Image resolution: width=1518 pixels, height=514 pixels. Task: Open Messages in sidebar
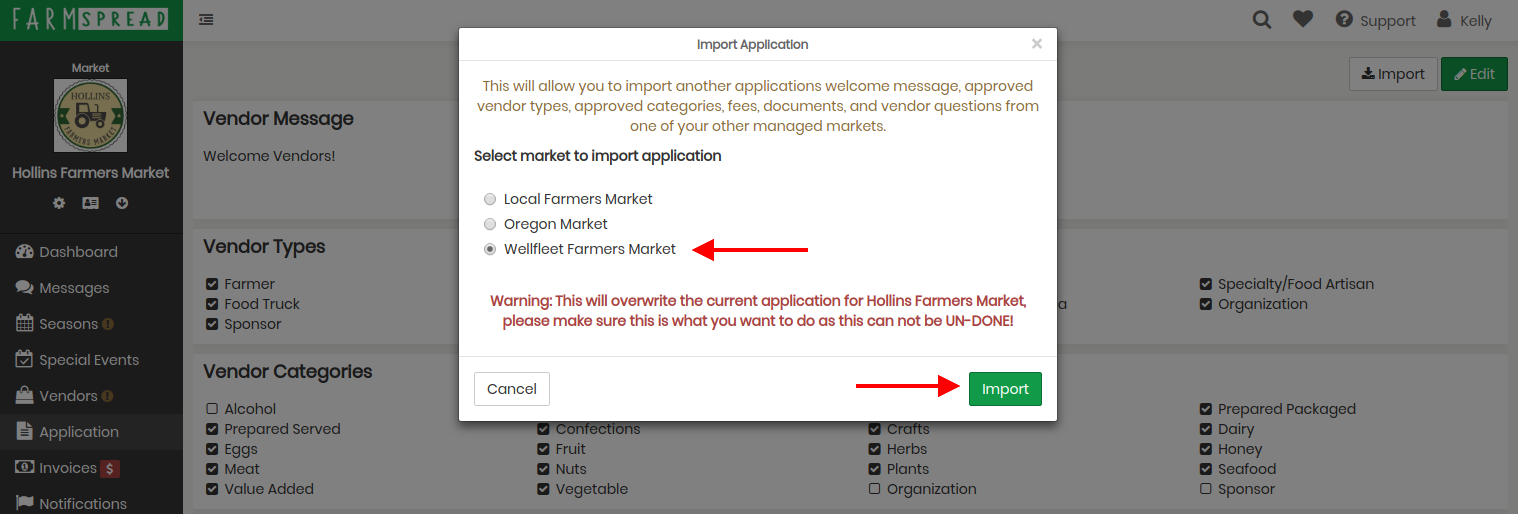pos(91,288)
